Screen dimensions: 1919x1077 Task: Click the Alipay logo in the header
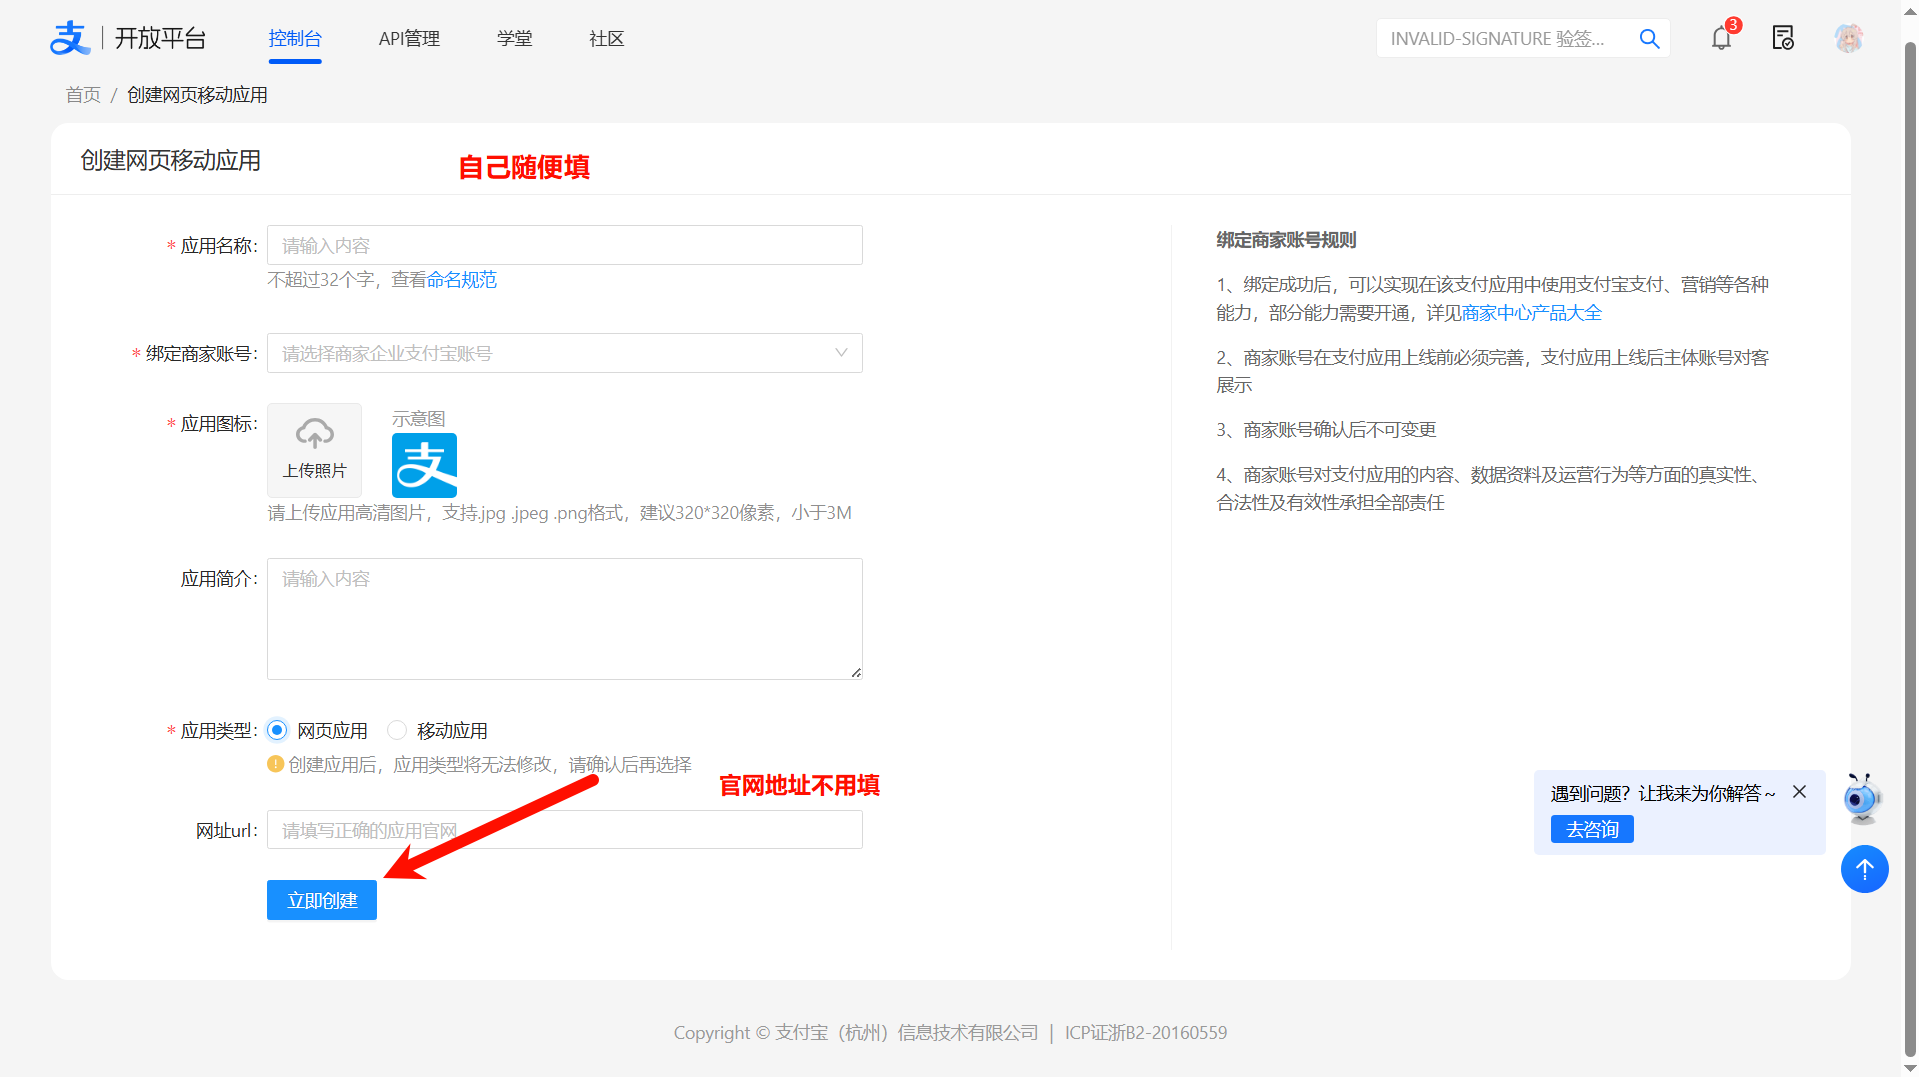70,37
